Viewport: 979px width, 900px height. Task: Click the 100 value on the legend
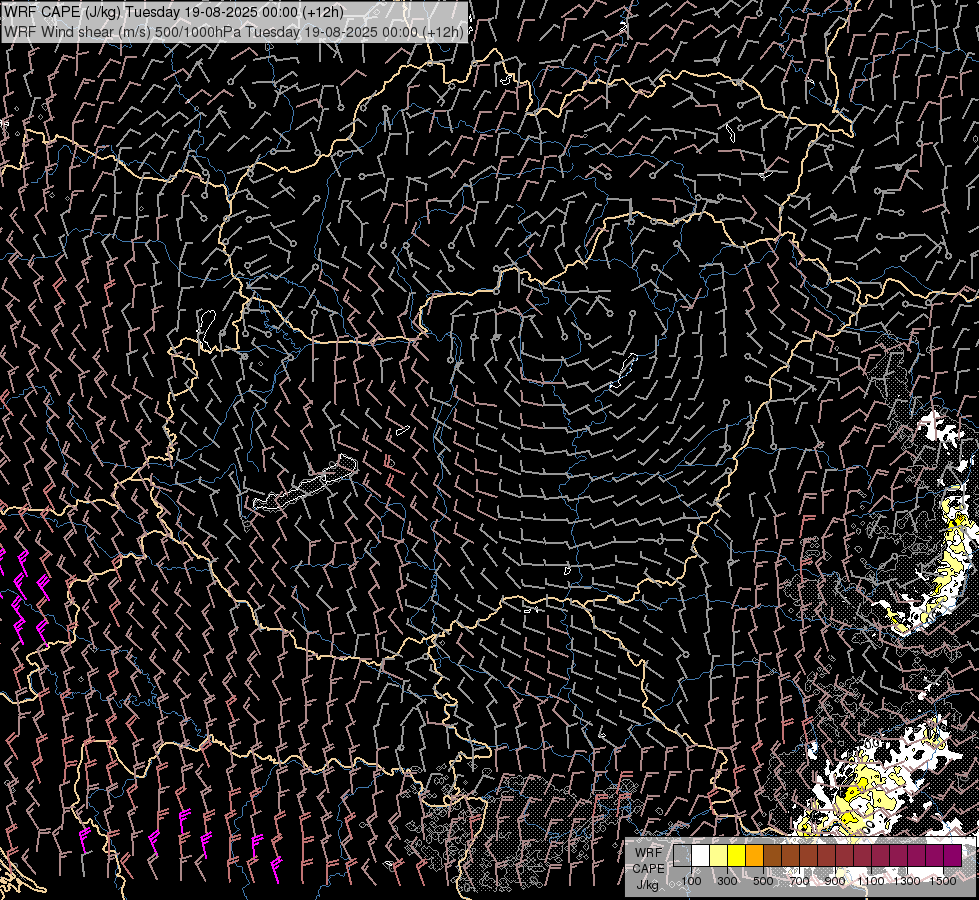[691, 881]
